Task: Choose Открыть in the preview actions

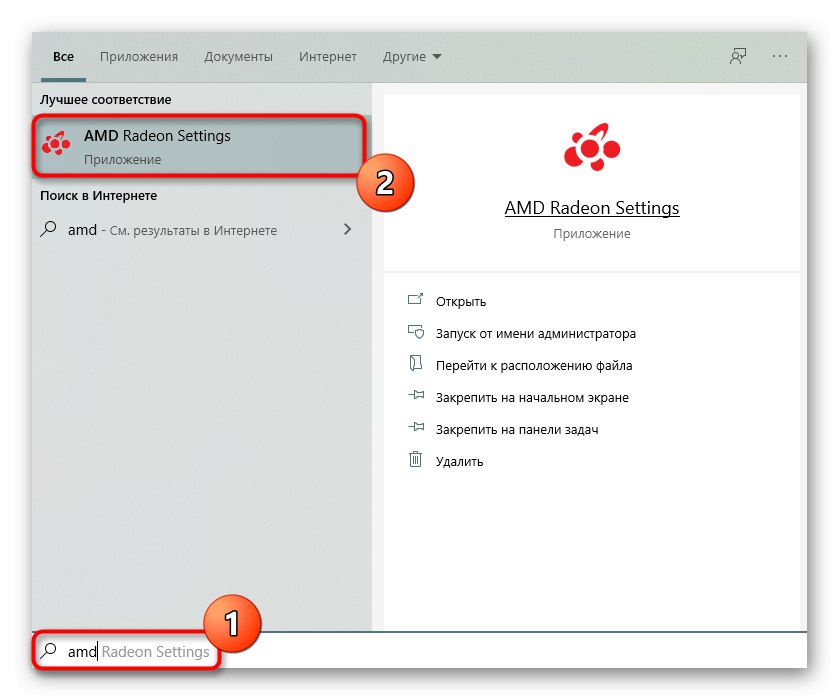Action: coord(461,302)
